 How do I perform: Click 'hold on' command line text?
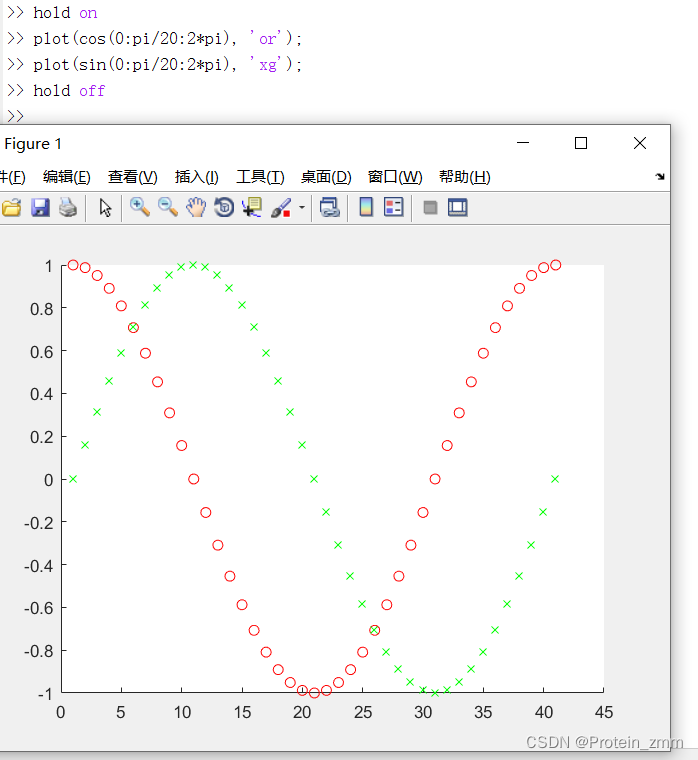[x=65, y=13]
